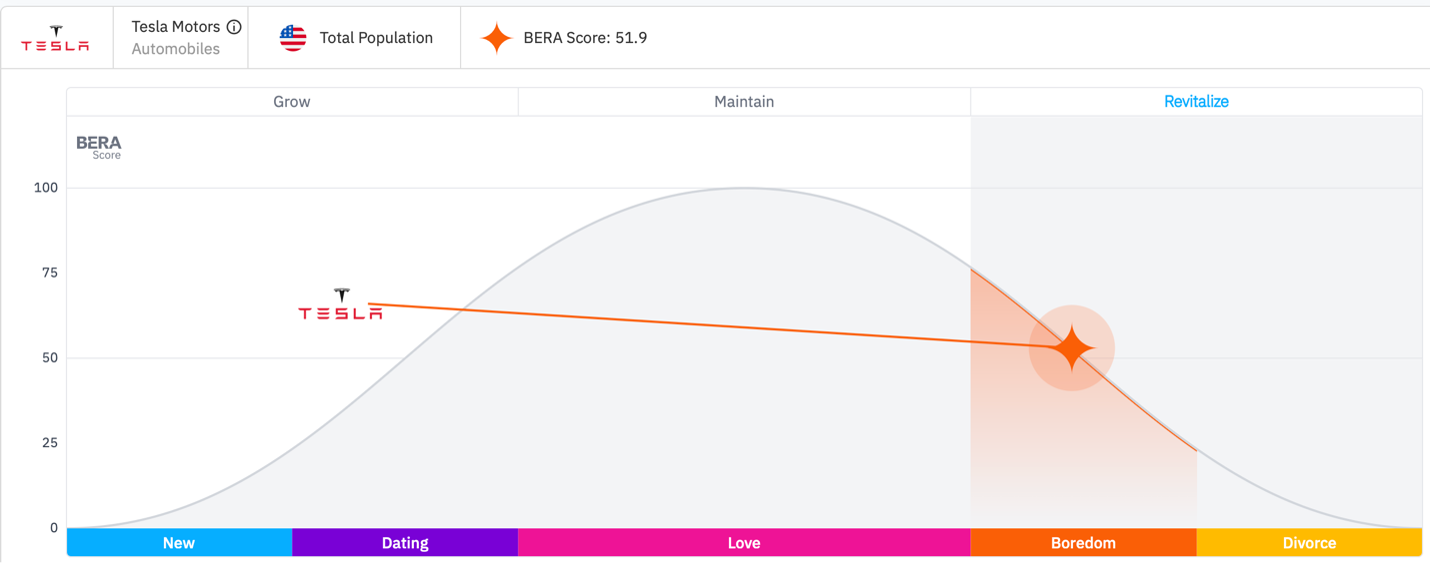This screenshot has height=565, width=1430.
Task: Click the US flag icon
Action: click(293, 38)
